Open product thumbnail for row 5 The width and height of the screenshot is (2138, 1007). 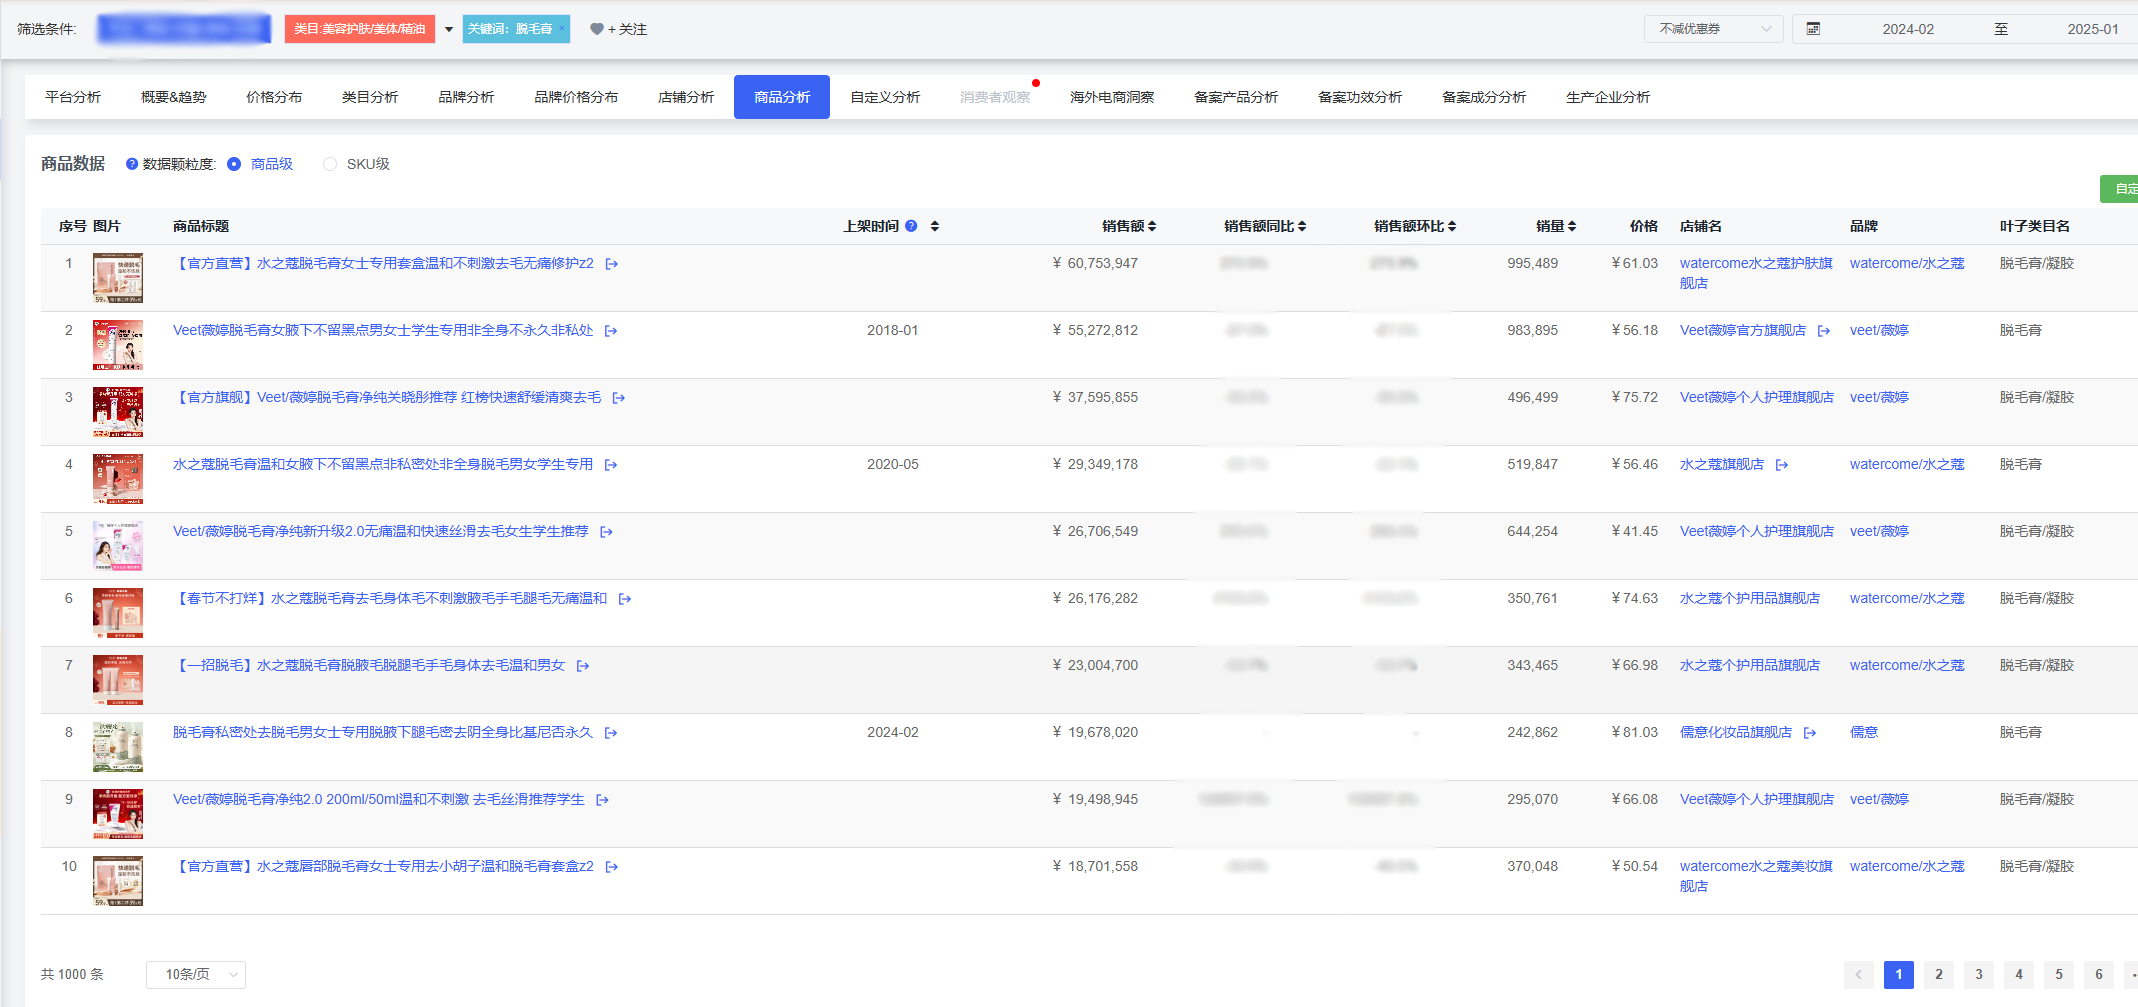(118, 546)
